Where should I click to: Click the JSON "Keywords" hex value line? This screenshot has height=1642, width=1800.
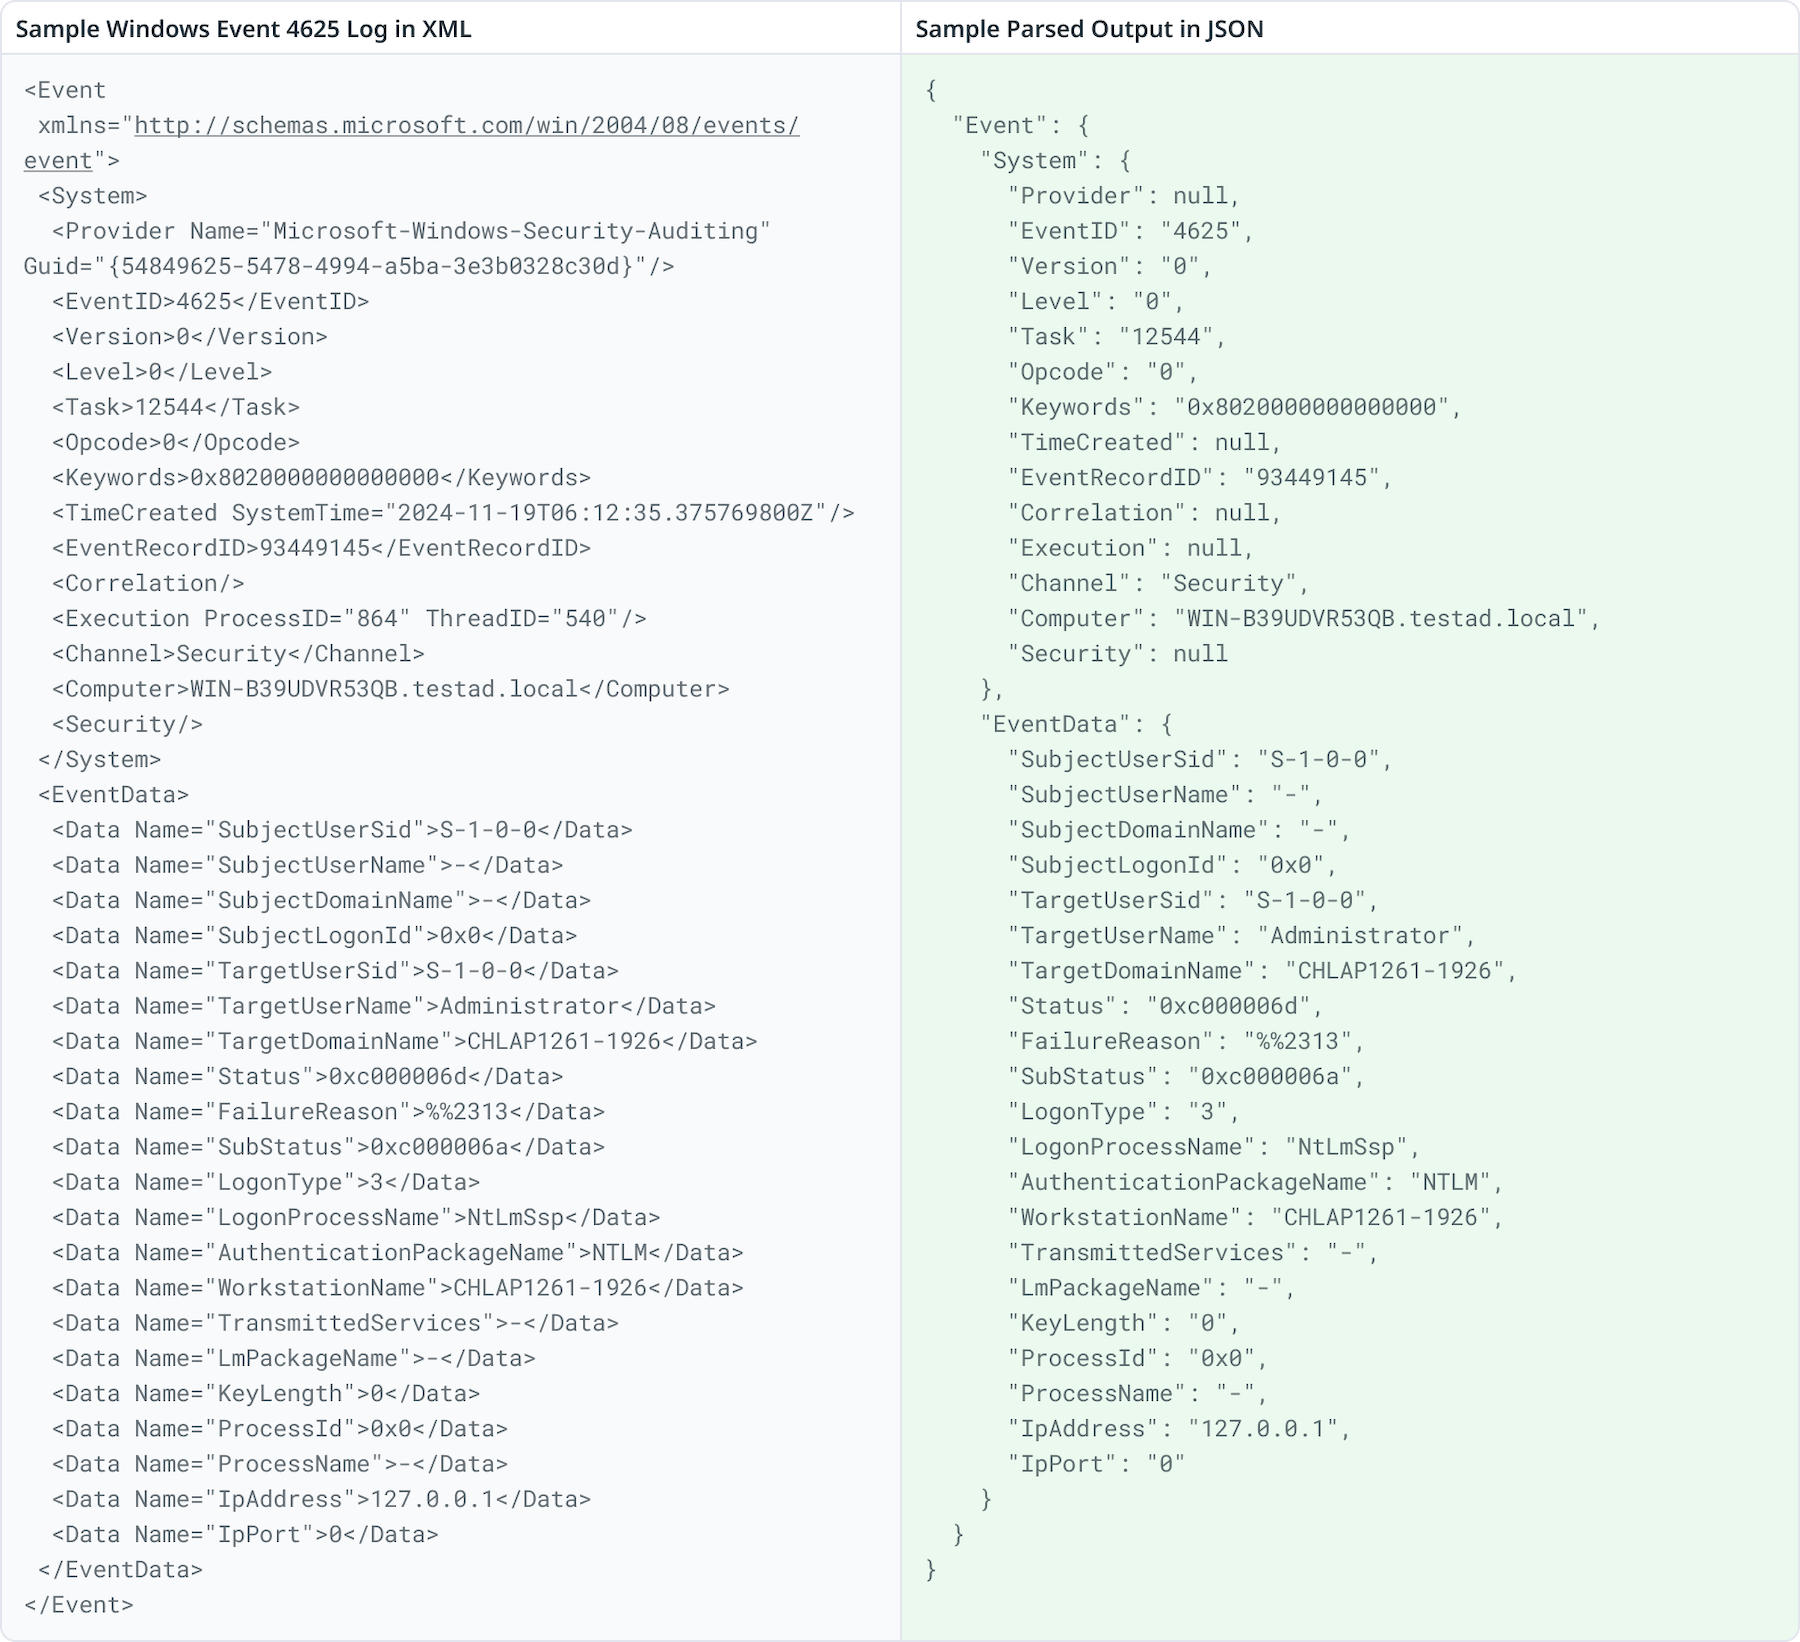(1234, 407)
